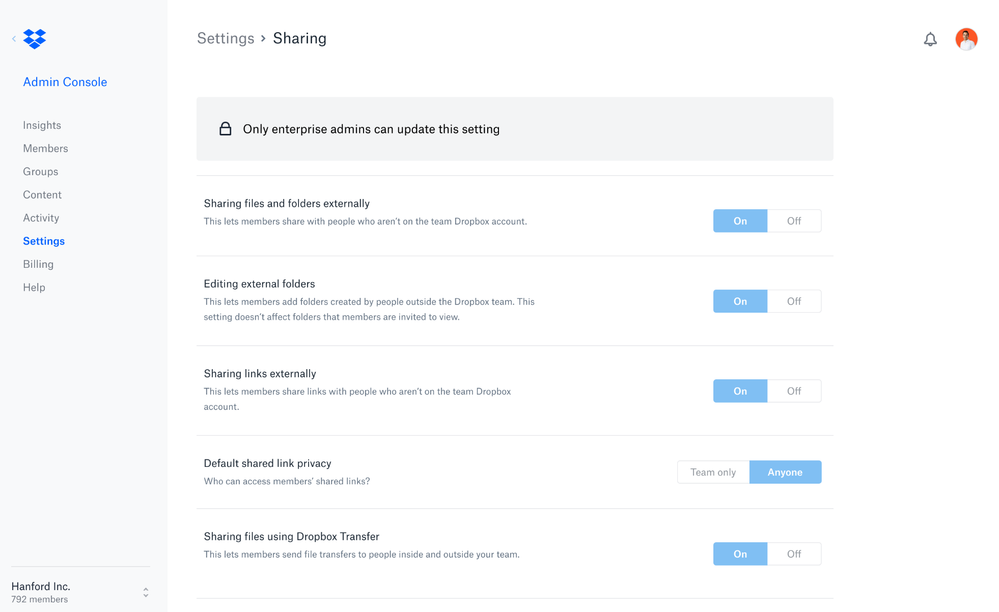Screen dimensions: 999x612
Task: Navigate to Groups in the sidebar
Action: [x=41, y=171]
